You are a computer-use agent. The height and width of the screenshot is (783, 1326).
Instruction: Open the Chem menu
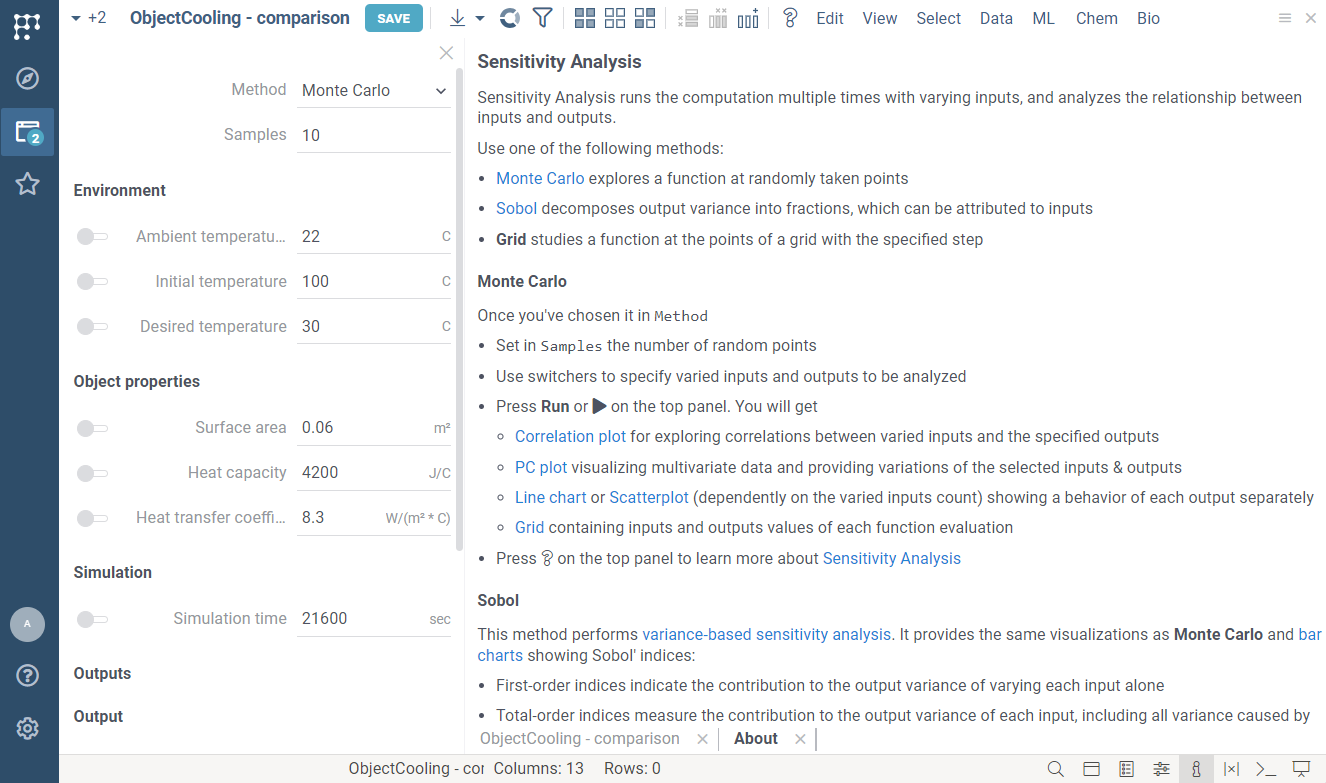(x=1096, y=18)
